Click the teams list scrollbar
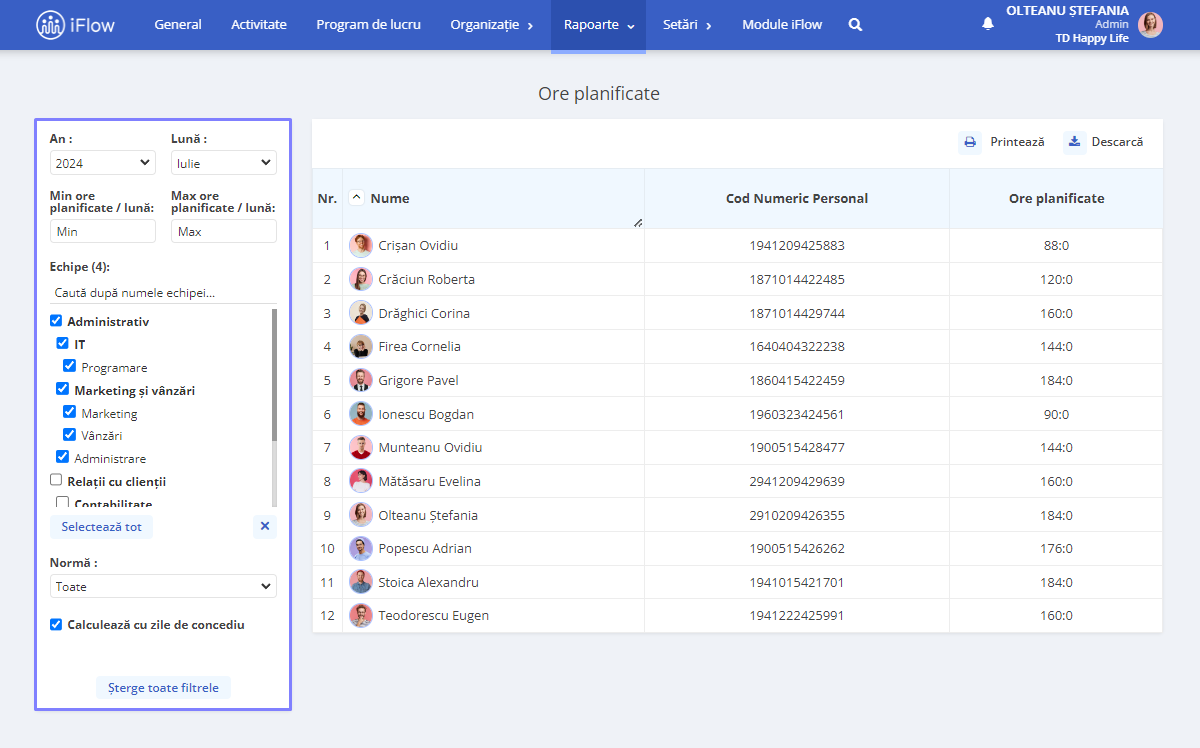The image size is (1200, 748). 274,375
